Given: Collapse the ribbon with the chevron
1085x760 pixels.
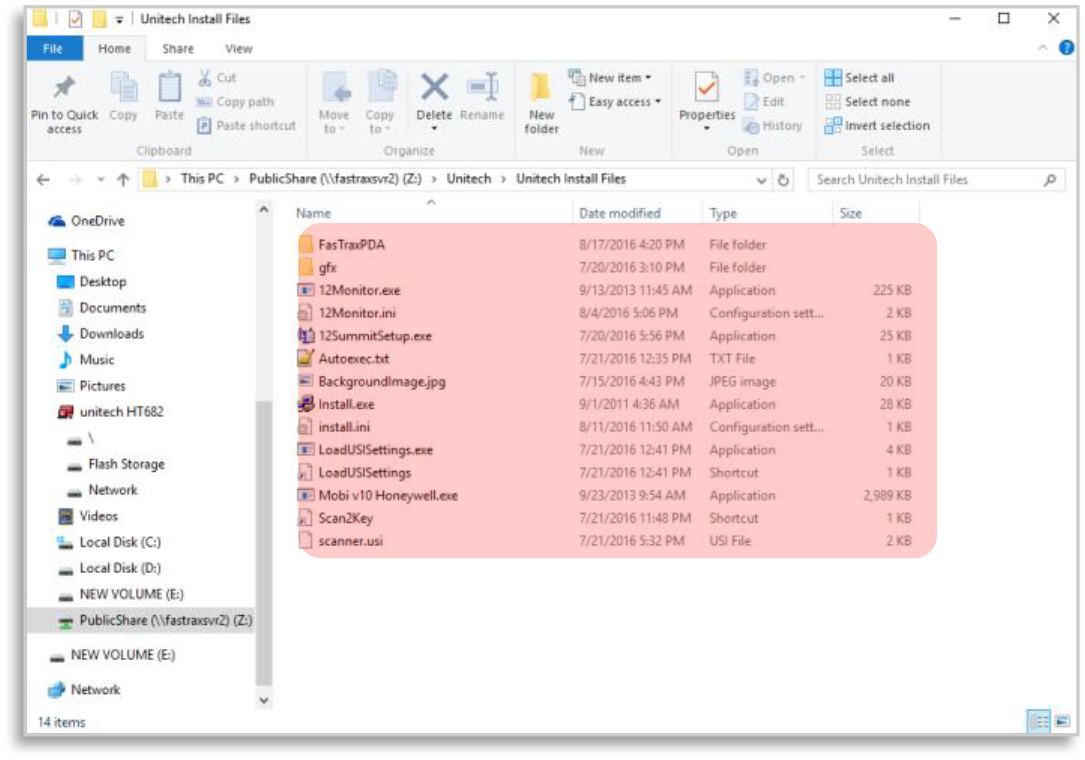Looking at the screenshot, I should [x=1043, y=48].
